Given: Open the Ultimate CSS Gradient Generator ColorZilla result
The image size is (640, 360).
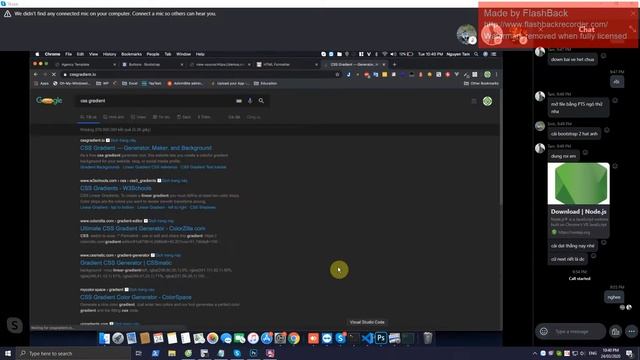Looking at the screenshot, I should point(142,229).
